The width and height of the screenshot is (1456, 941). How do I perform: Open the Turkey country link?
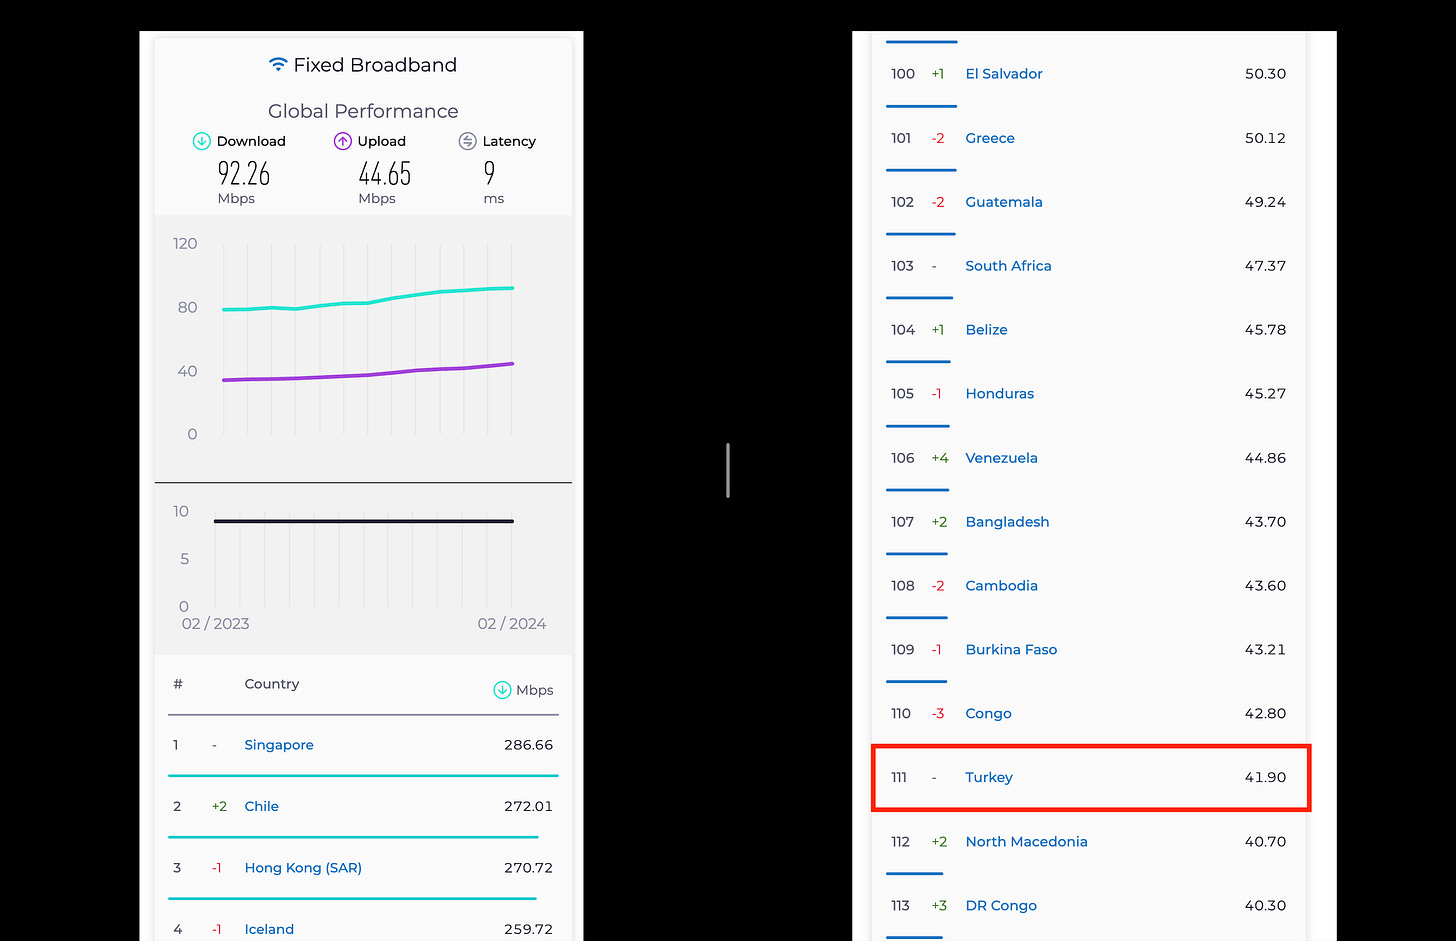click(x=989, y=778)
